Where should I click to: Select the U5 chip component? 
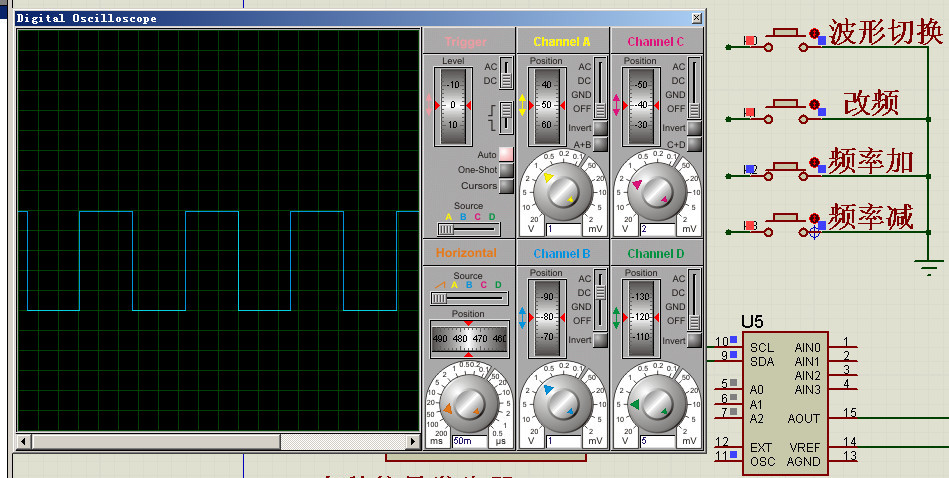[x=785, y=402]
